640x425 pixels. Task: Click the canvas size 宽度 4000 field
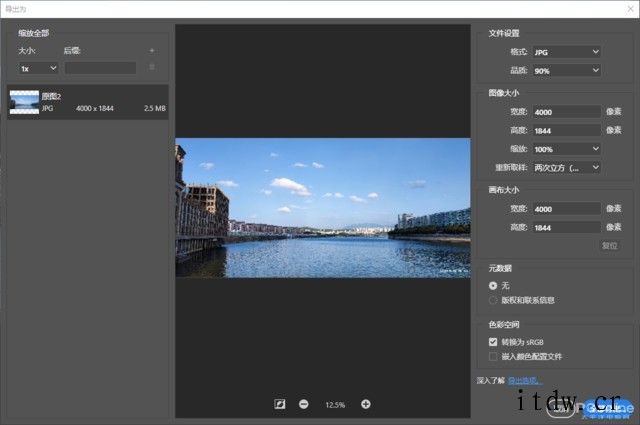coord(567,209)
